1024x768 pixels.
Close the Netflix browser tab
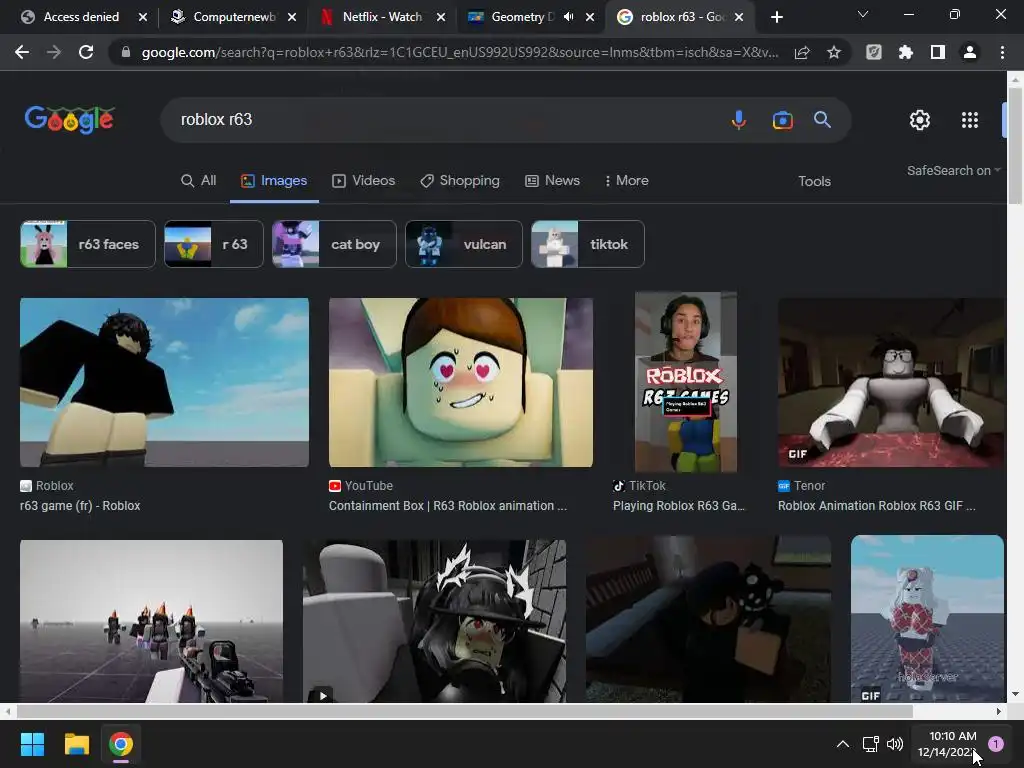(x=441, y=17)
